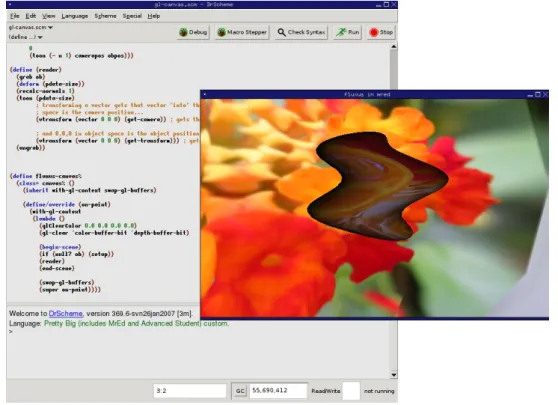Image resolution: width=558 pixels, height=405 pixels.
Task: Open the File menu
Action: pyautogui.click(x=15, y=16)
